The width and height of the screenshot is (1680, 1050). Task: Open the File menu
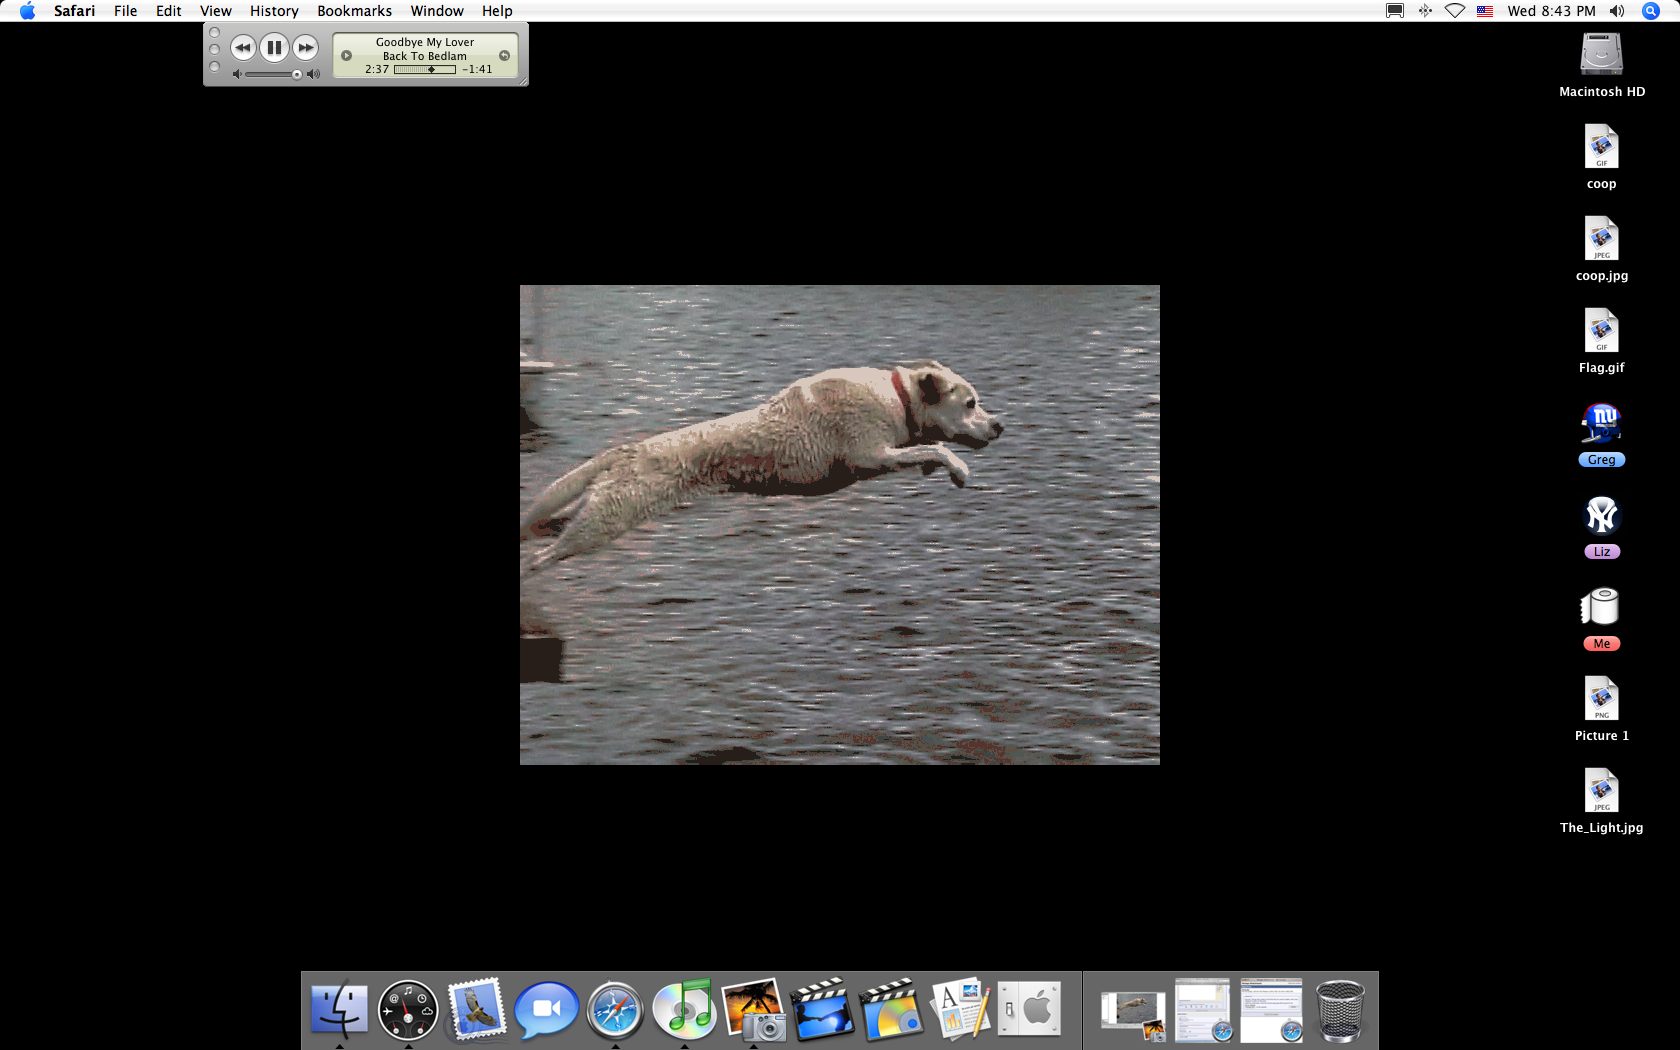(126, 11)
